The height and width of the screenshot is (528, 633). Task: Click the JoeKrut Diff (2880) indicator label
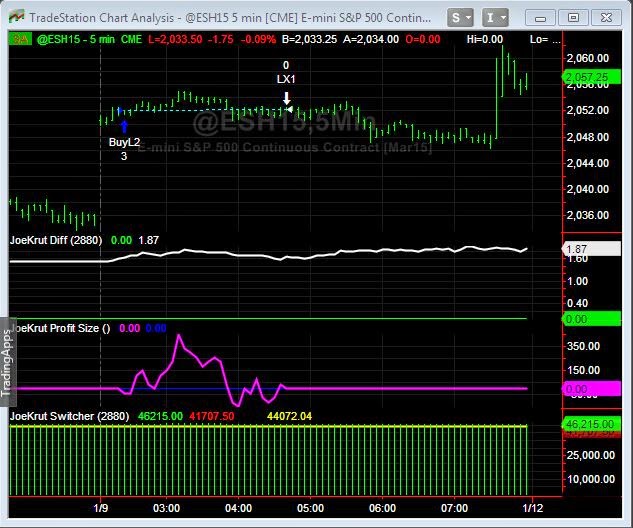(x=56, y=241)
